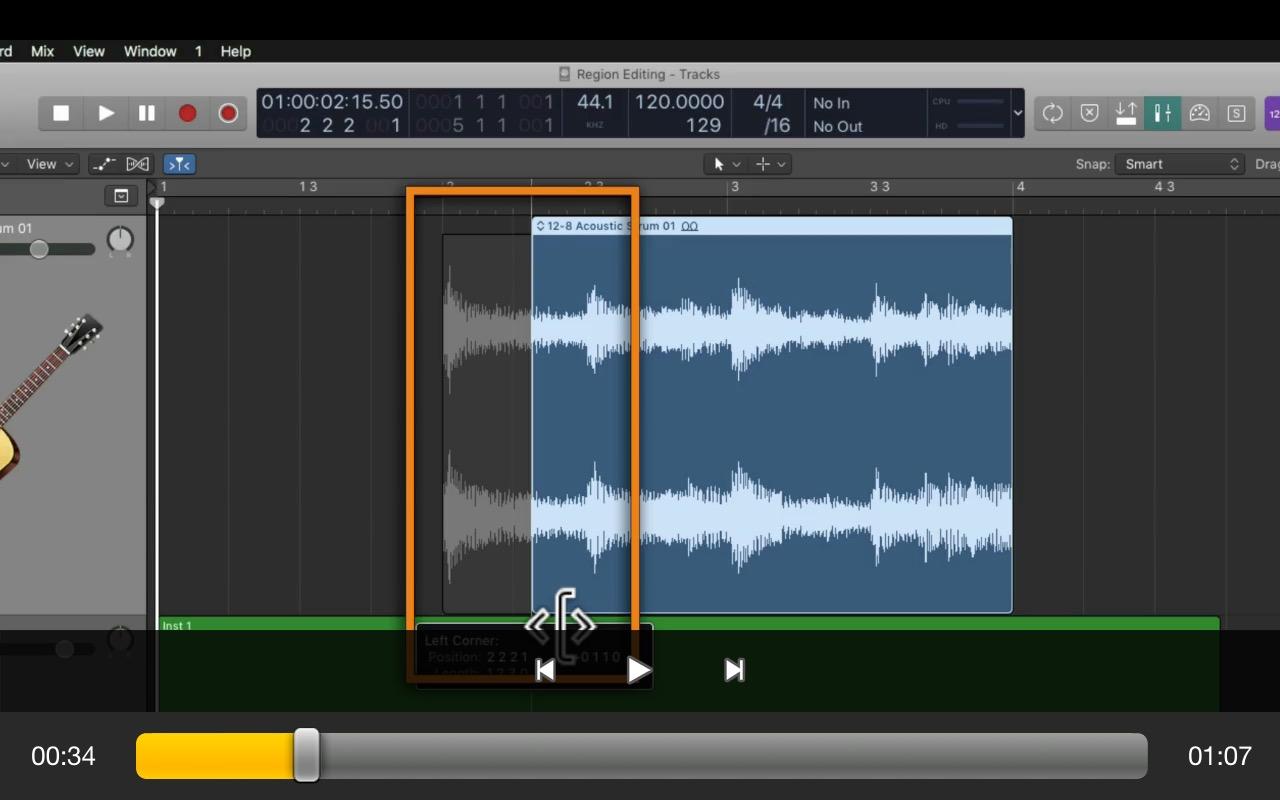Click the purple count-in button

tap(1273, 113)
